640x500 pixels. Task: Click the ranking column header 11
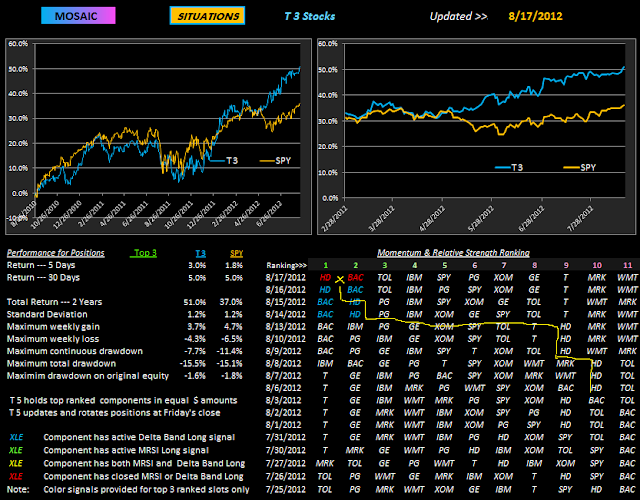[x=627, y=265]
